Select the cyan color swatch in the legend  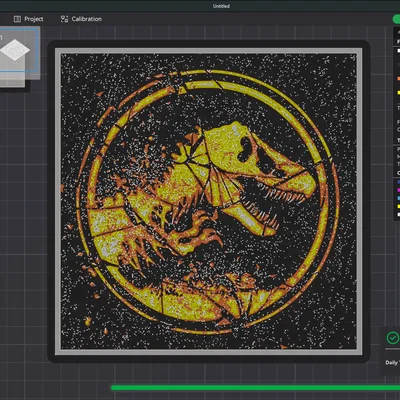point(398,198)
